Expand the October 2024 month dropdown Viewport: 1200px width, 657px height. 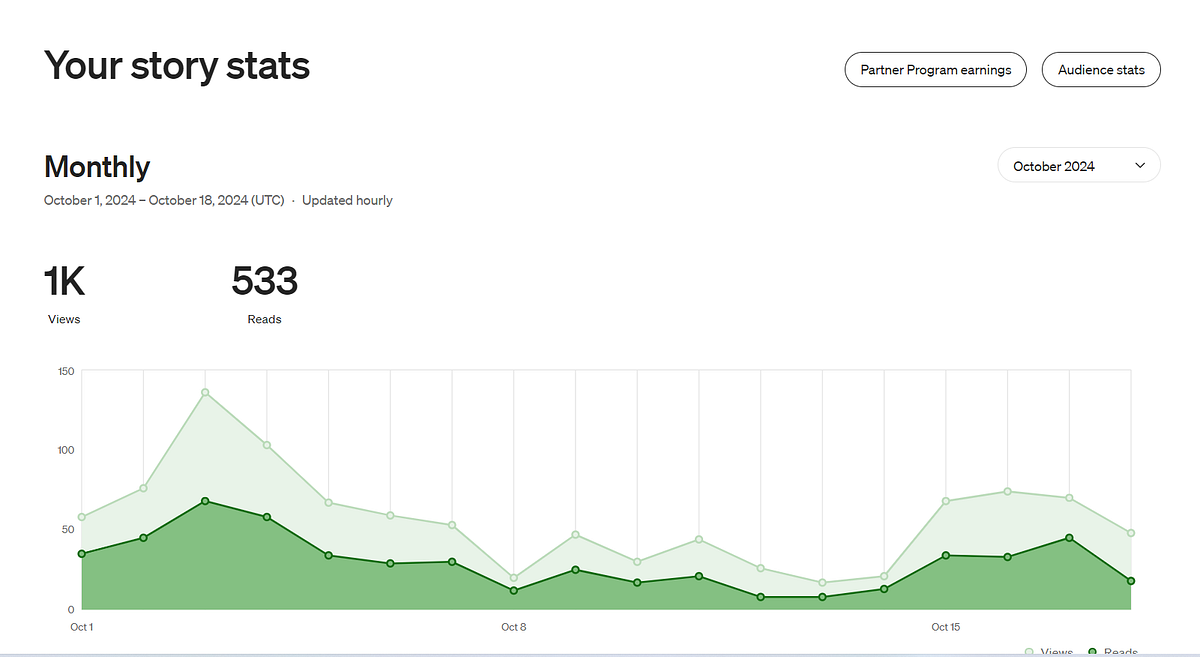point(1079,166)
